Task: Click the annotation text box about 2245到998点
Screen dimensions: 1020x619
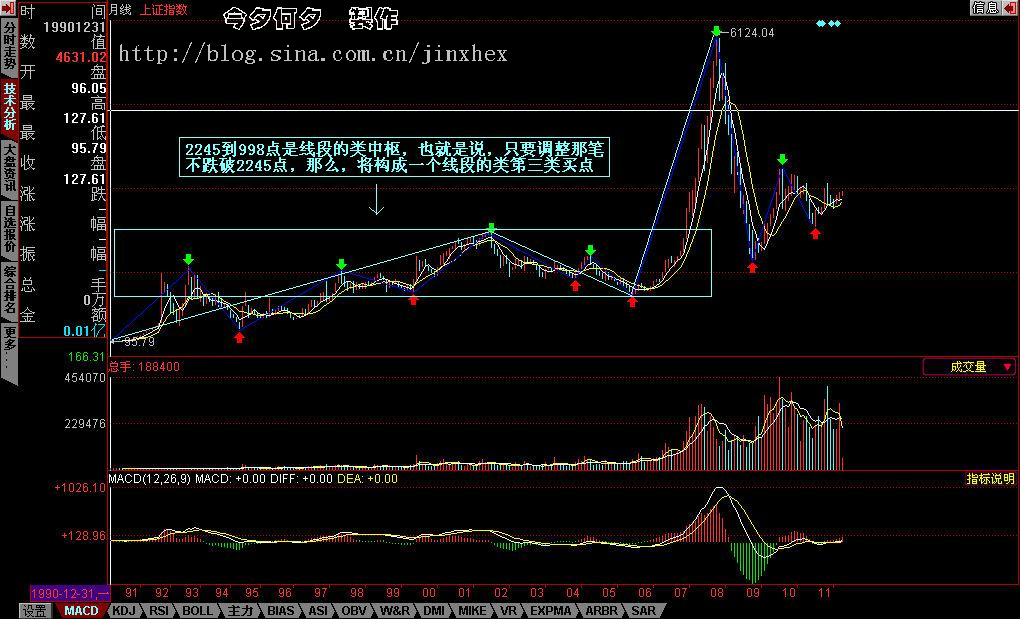Action: point(394,157)
